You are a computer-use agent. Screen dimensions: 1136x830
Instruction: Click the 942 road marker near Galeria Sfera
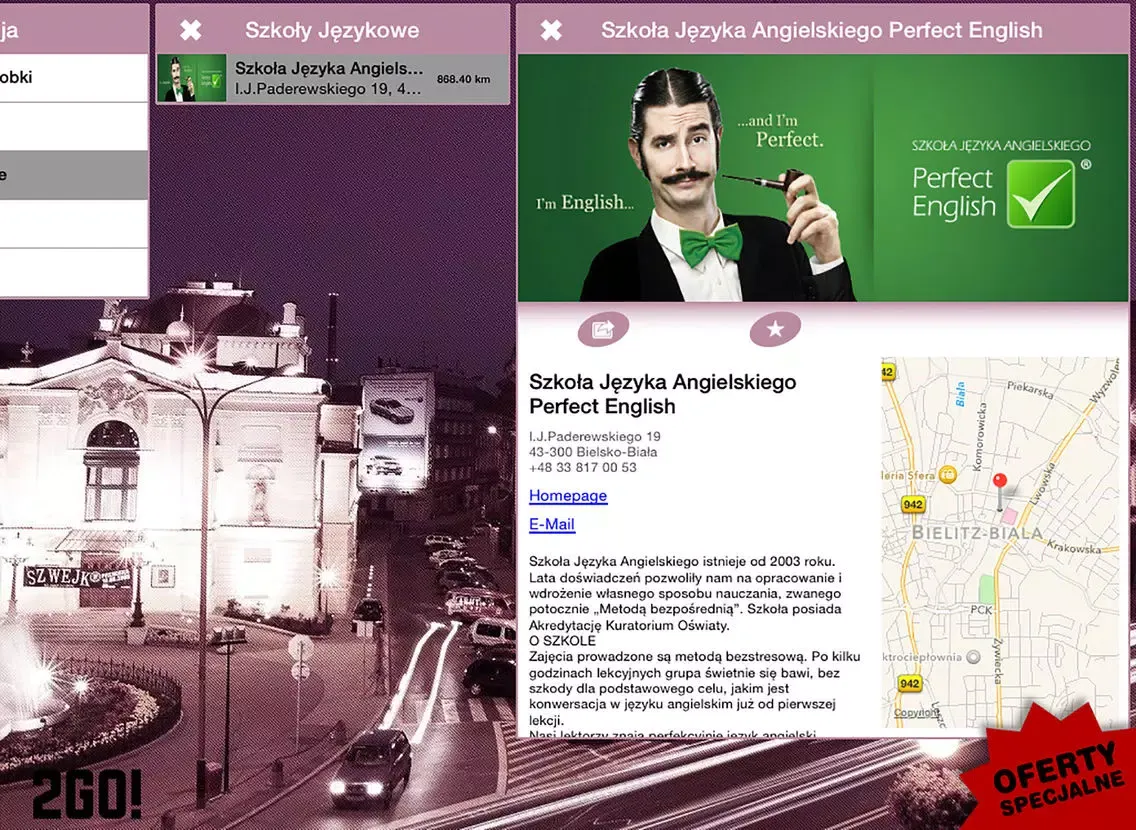coord(913,505)
